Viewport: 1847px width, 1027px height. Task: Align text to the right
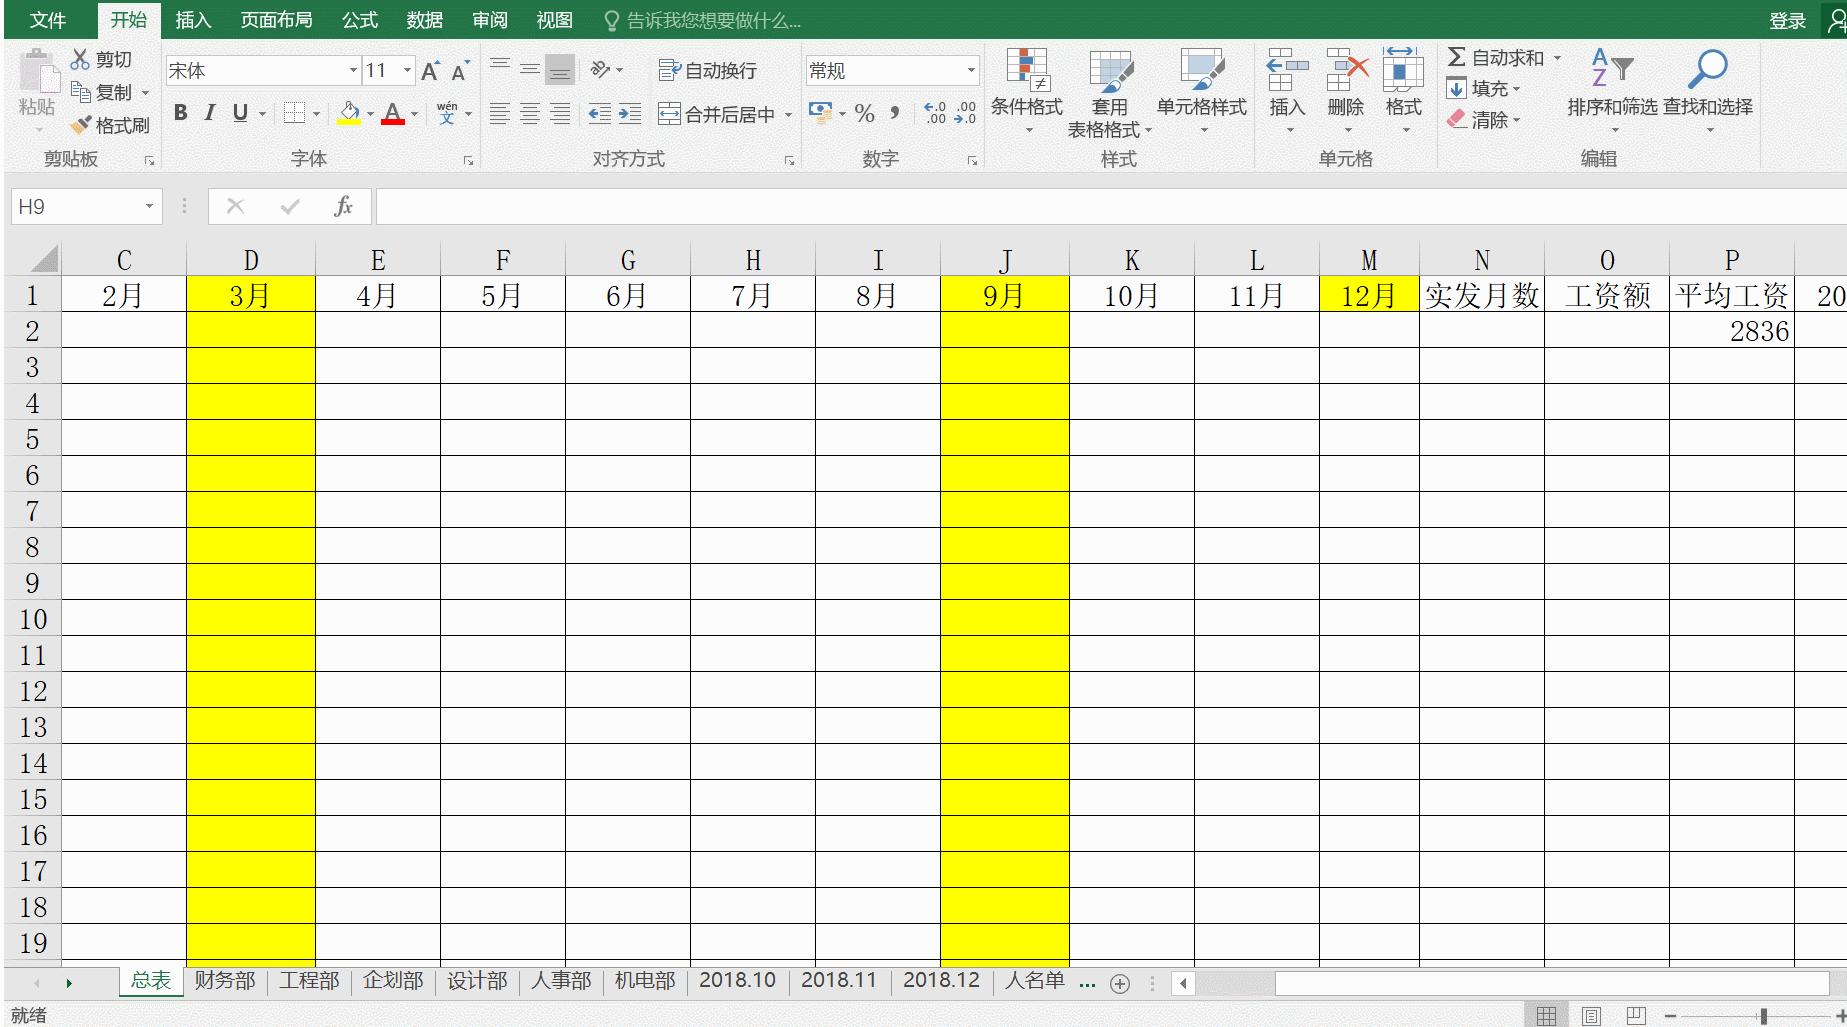point(561,114)
